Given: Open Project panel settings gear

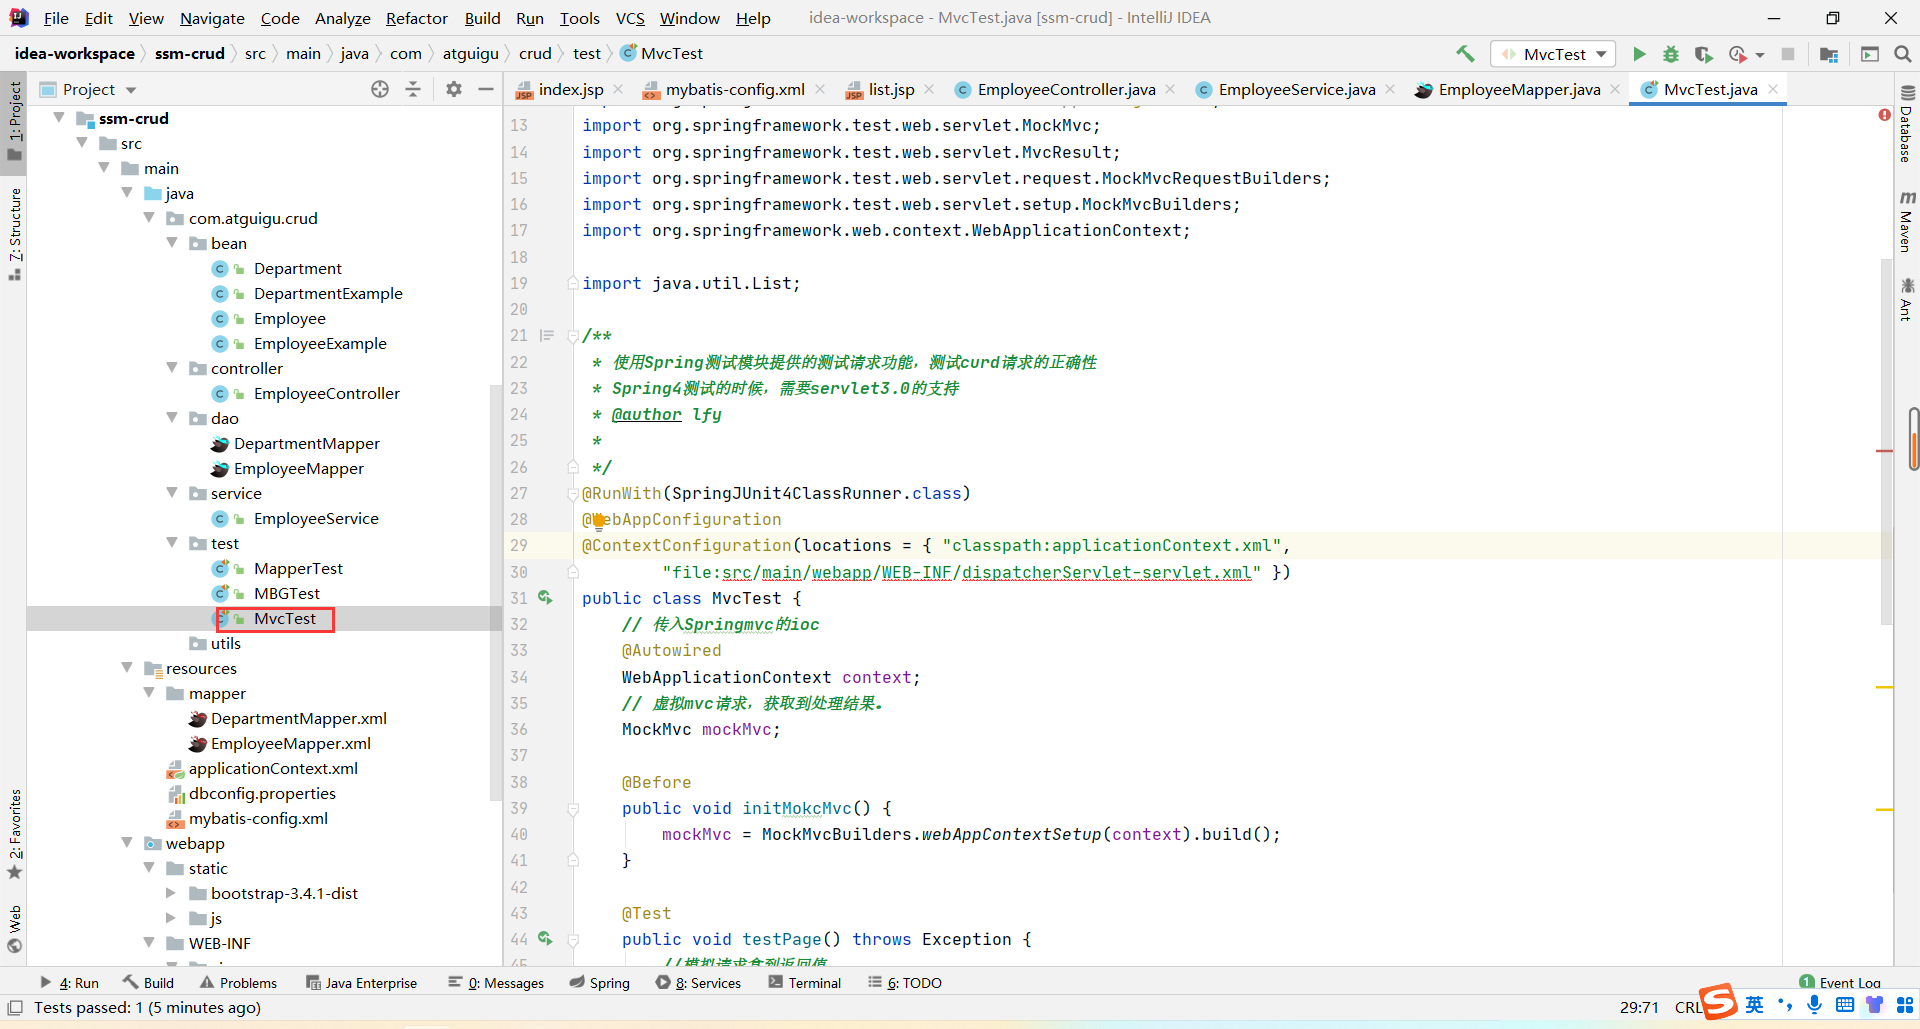Looking at the screenshot, I should [x=454, y=89].
